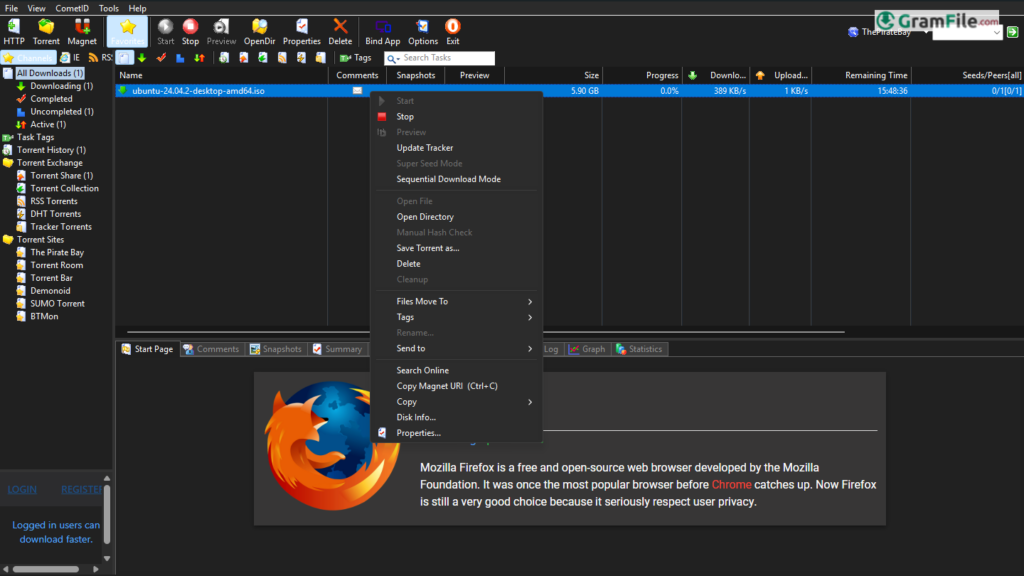Click the horizontal scrollbar under task list
The image size is (1024, 576).
[x=485, y=332]
